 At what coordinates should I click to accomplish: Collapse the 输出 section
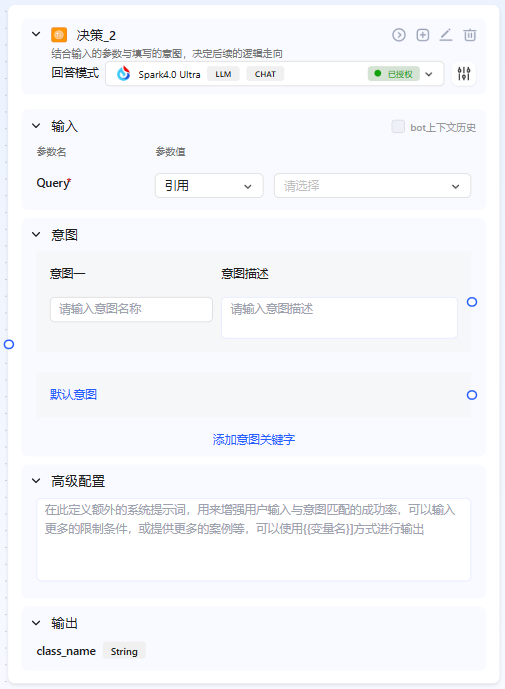pyautogui.click(x=36, y=623)
